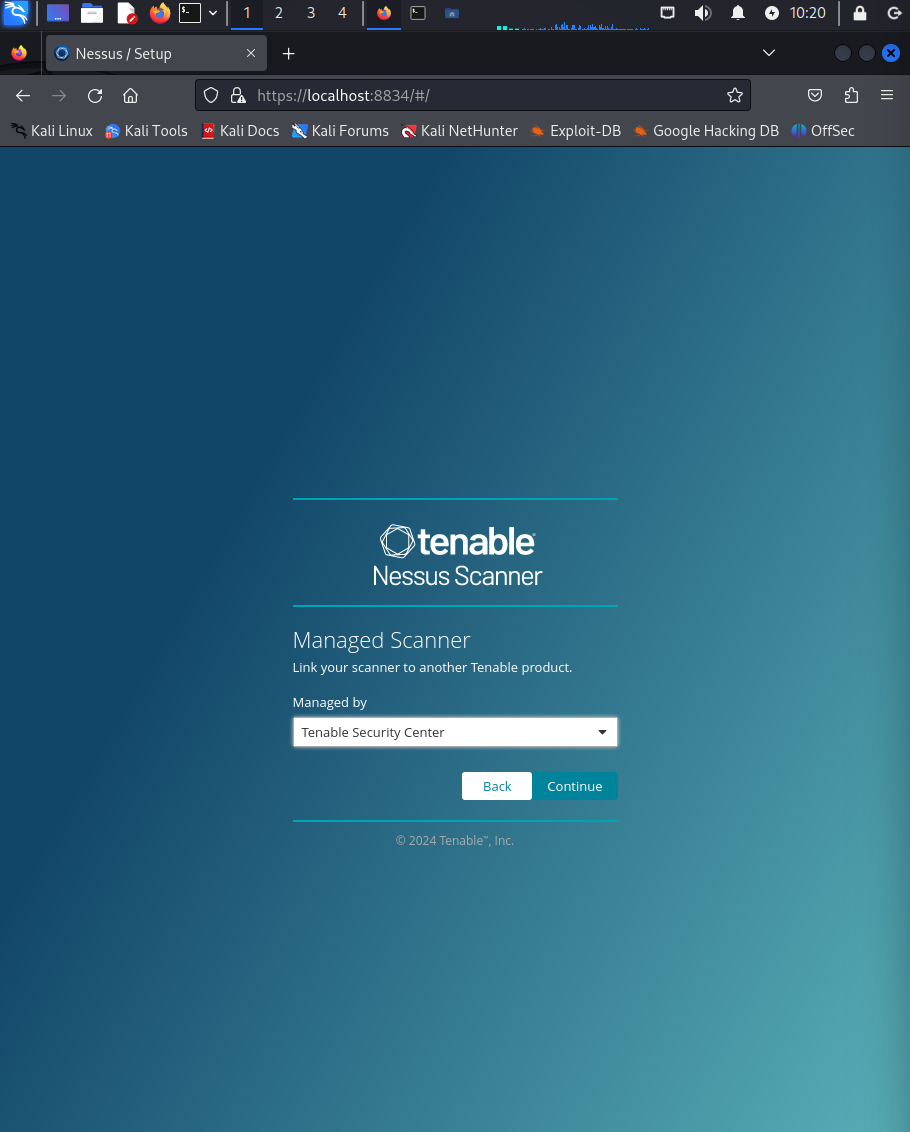910x1132 pixels.
Task: Open the Exploit-DB bookmark
Action: click(576, 131)
